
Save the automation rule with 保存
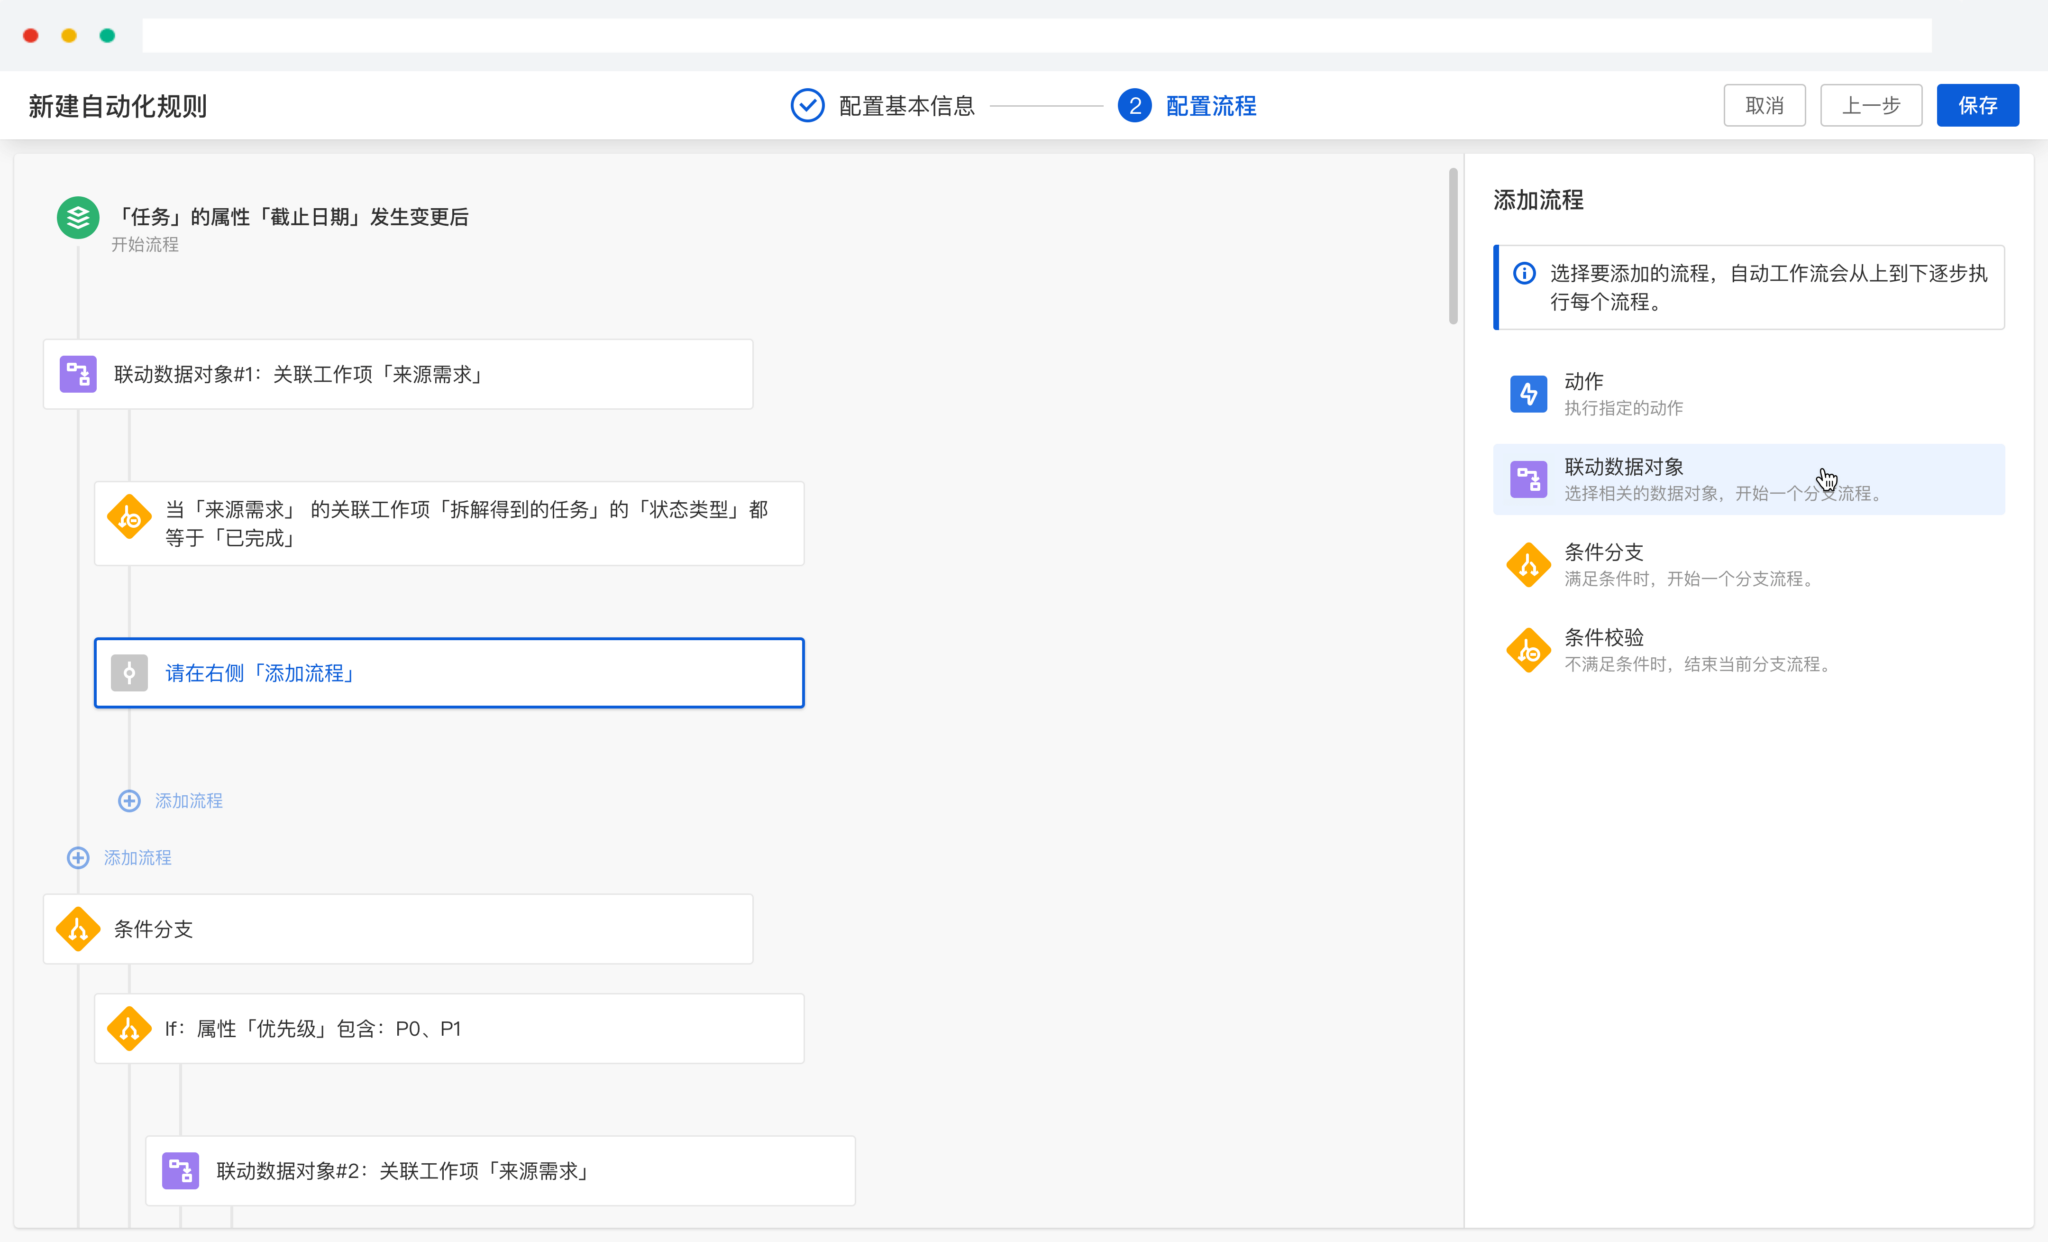coord(1977,104)
